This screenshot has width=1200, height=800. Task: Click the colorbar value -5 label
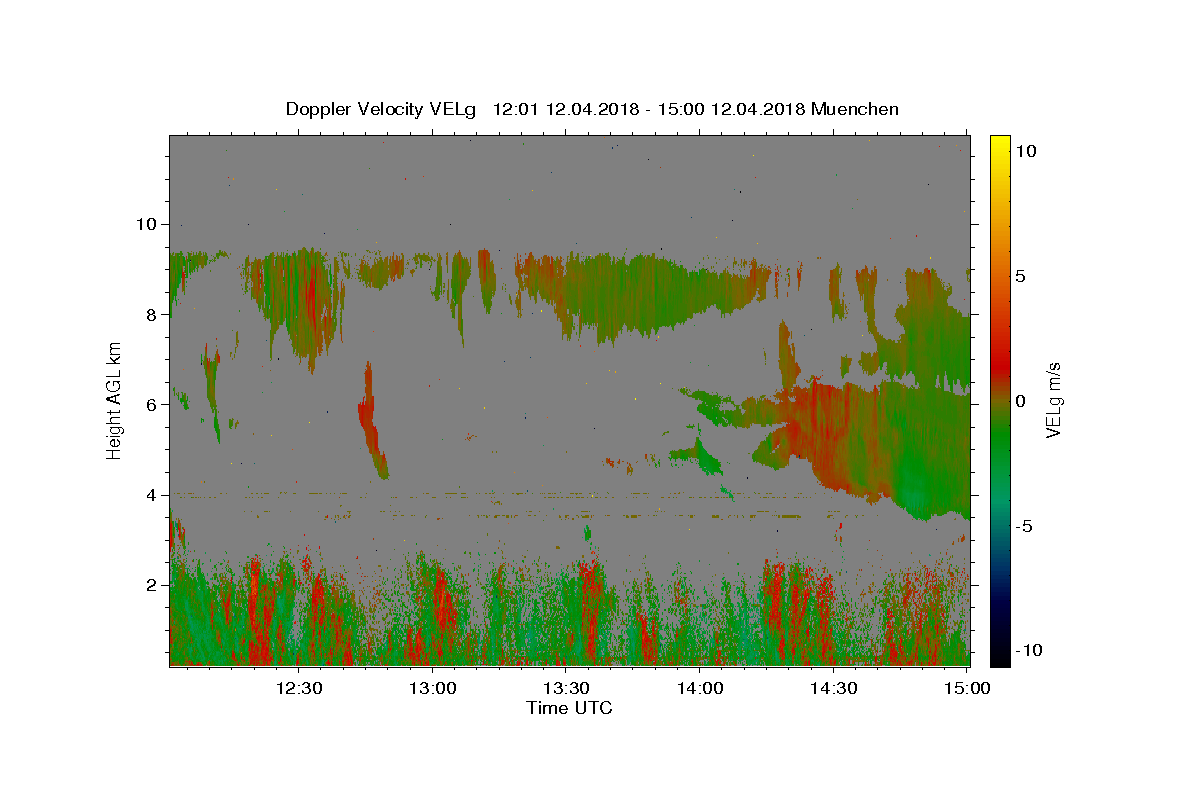click(x=1025, y=526)
